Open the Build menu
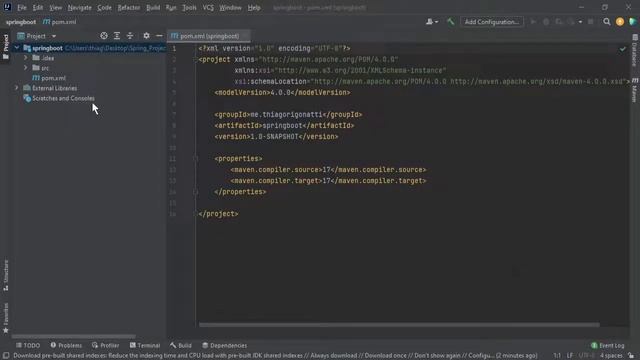This screenshot has width=640, height=360. [153, 8]
